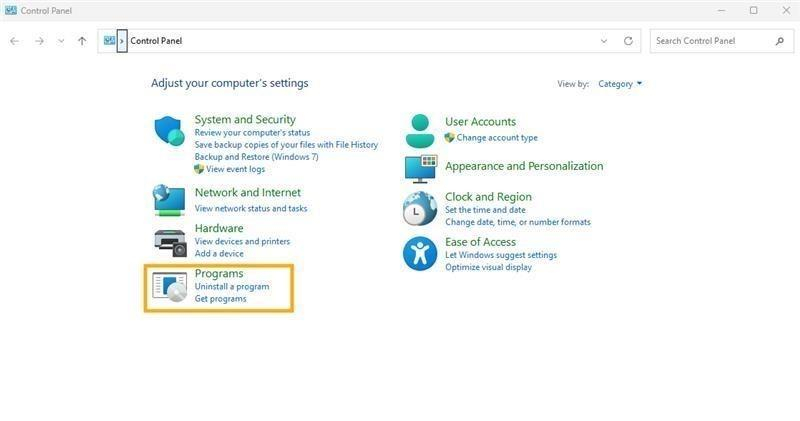Focus the Search Control Panel field
This screenshot has height=421, width=800.
[721, 41]
